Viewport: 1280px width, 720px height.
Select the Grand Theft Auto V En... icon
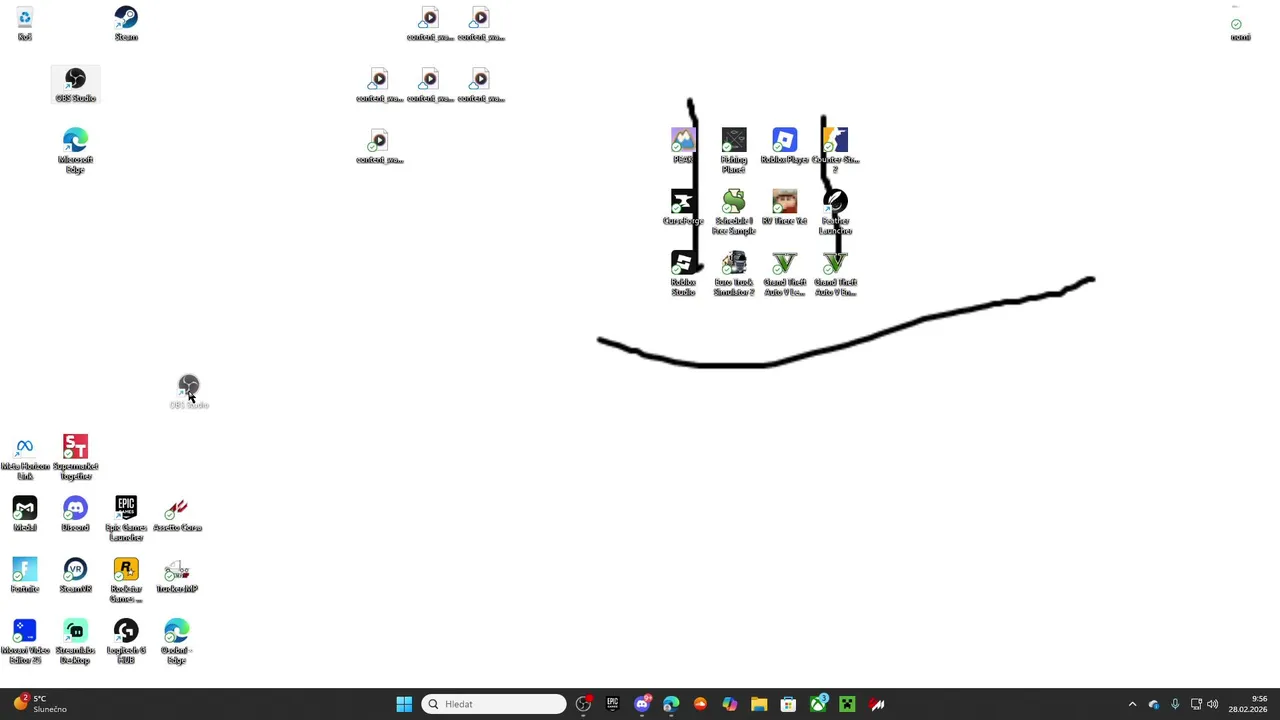836,273
